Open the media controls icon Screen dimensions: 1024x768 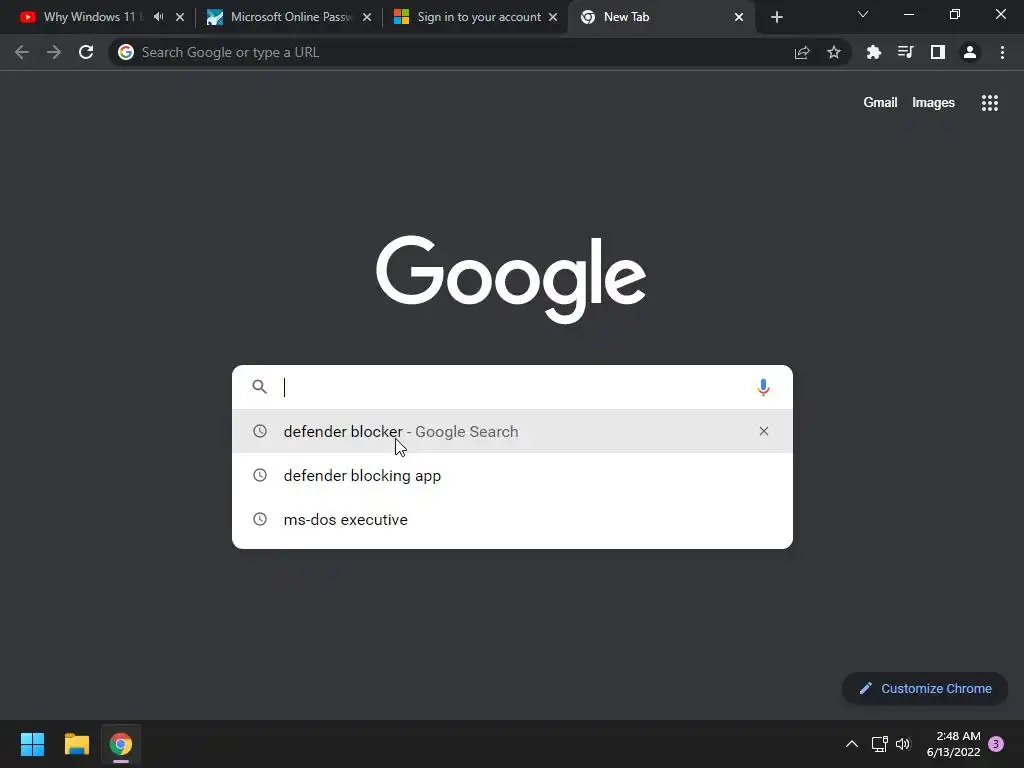click(905, 52)
